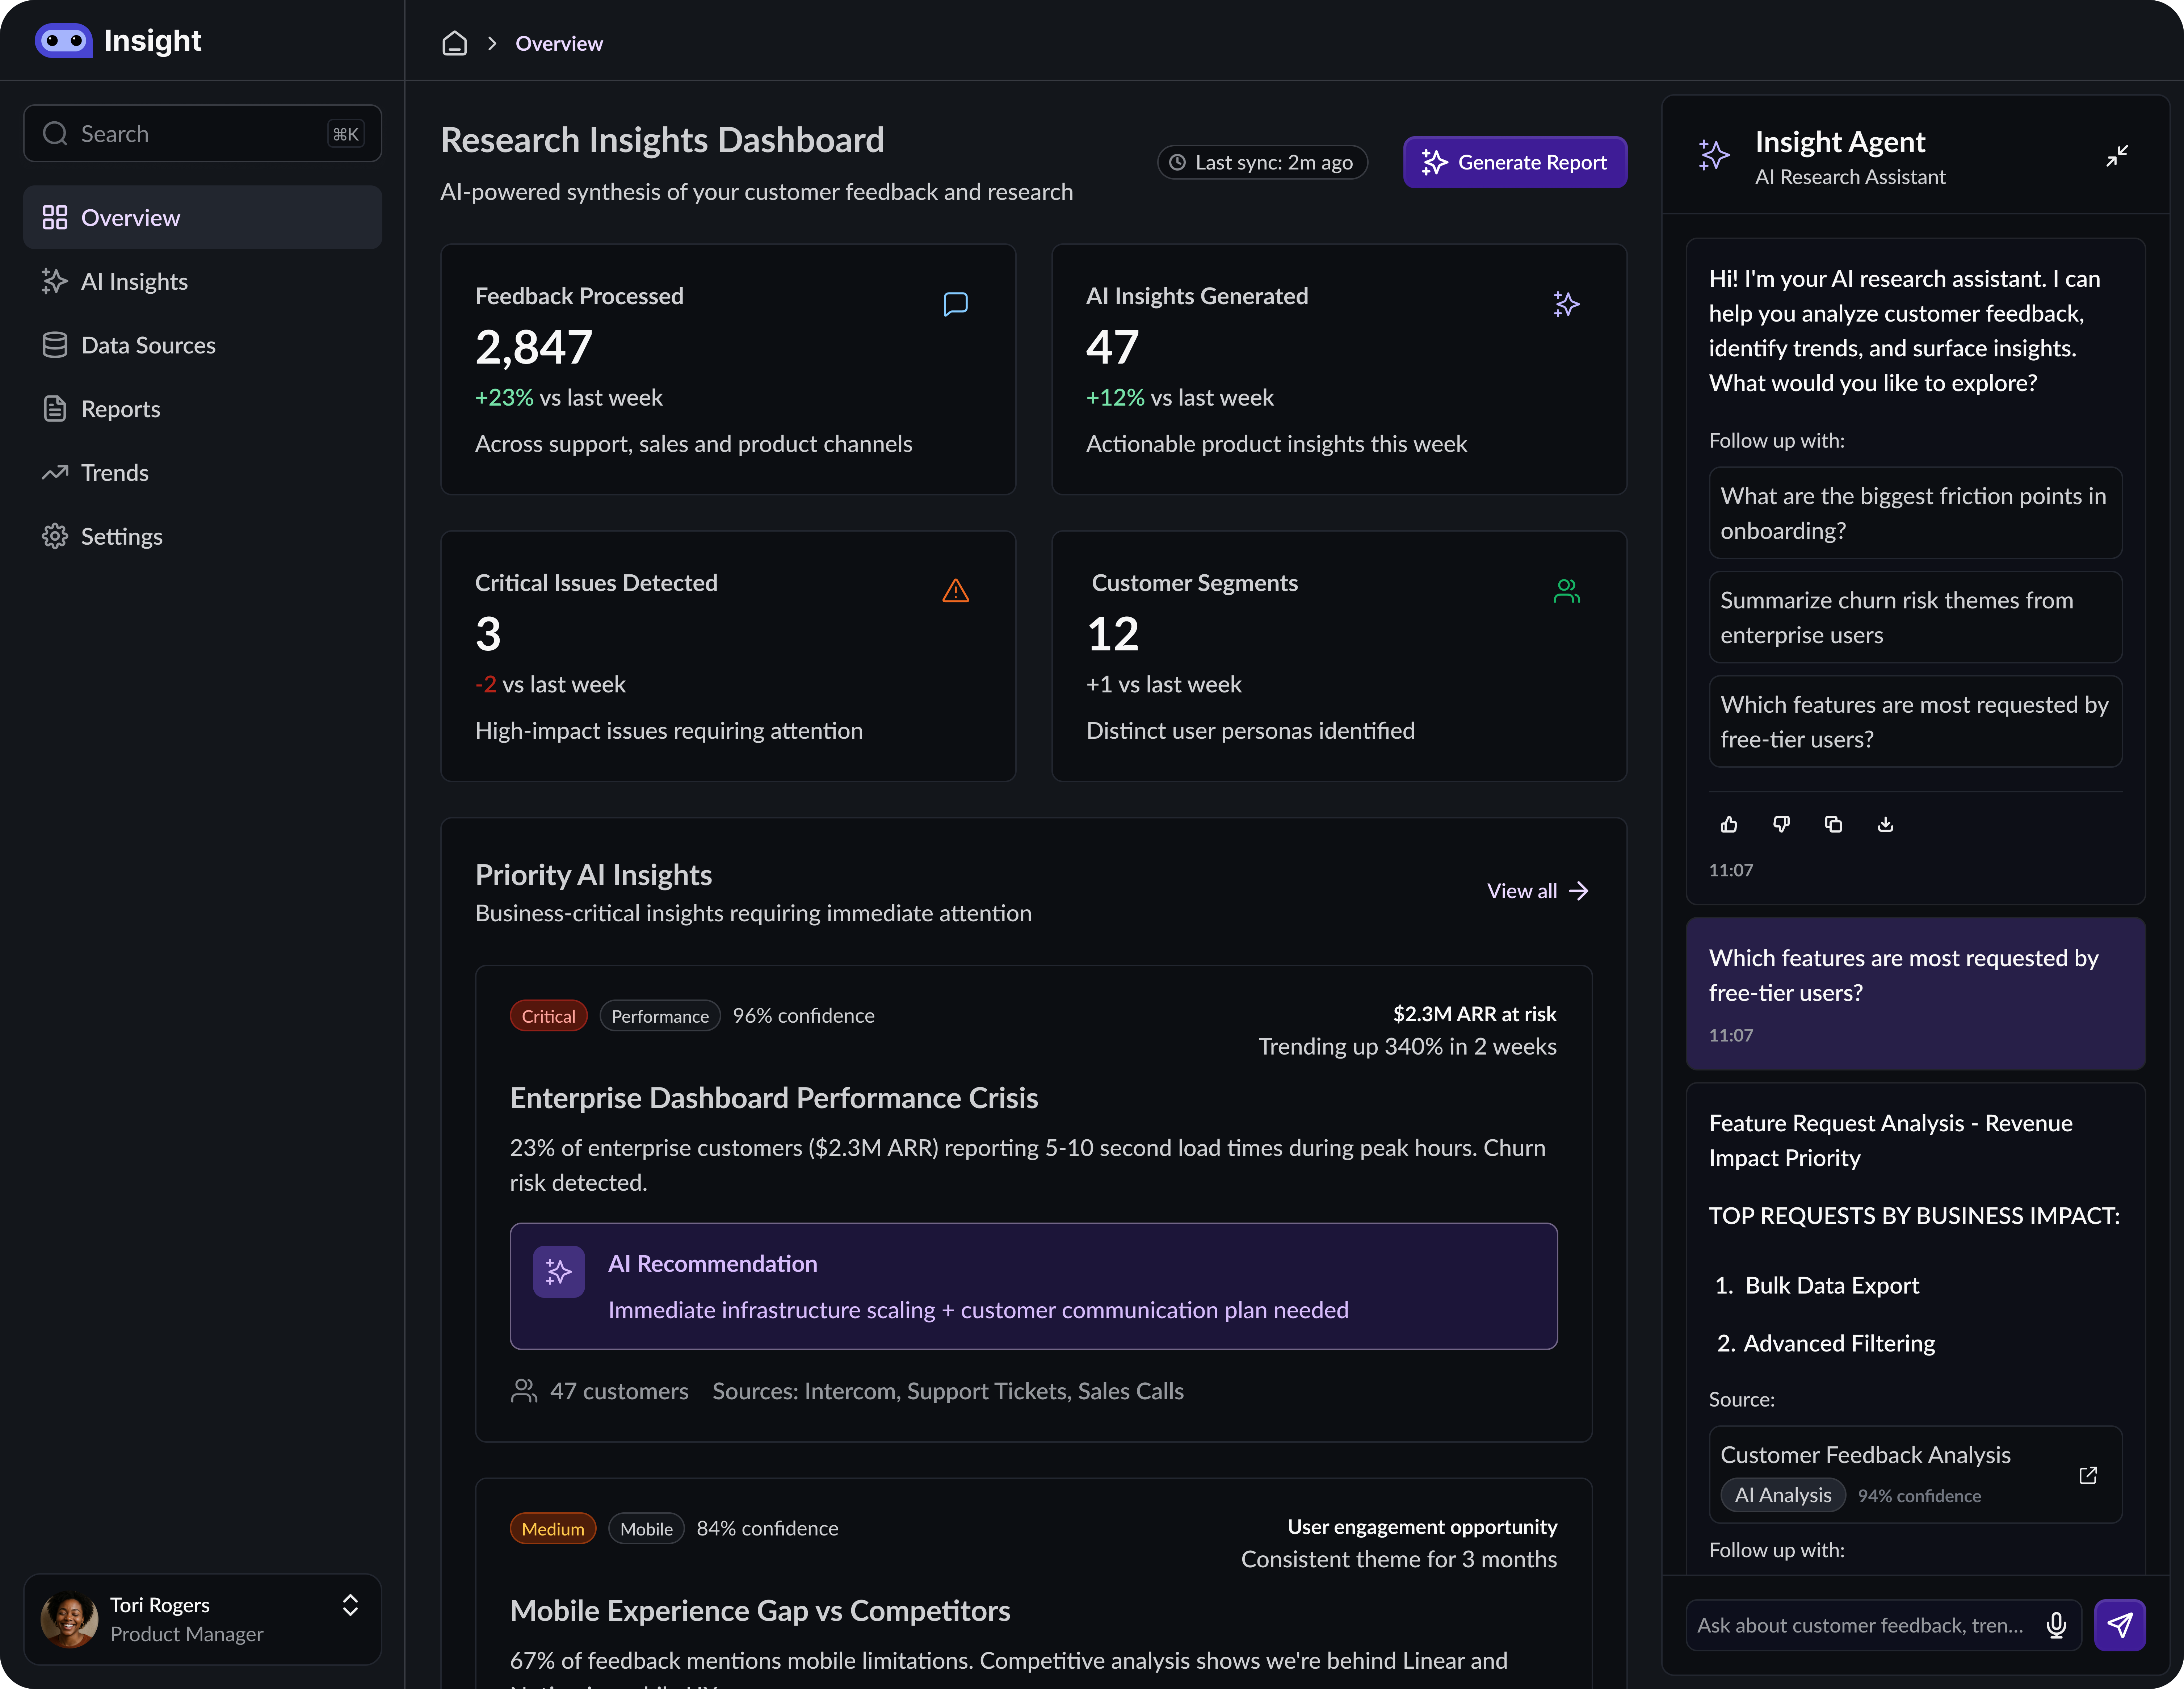
Task: Copy the assistant message with copy icon
Action: click(x=1833, y=824)
